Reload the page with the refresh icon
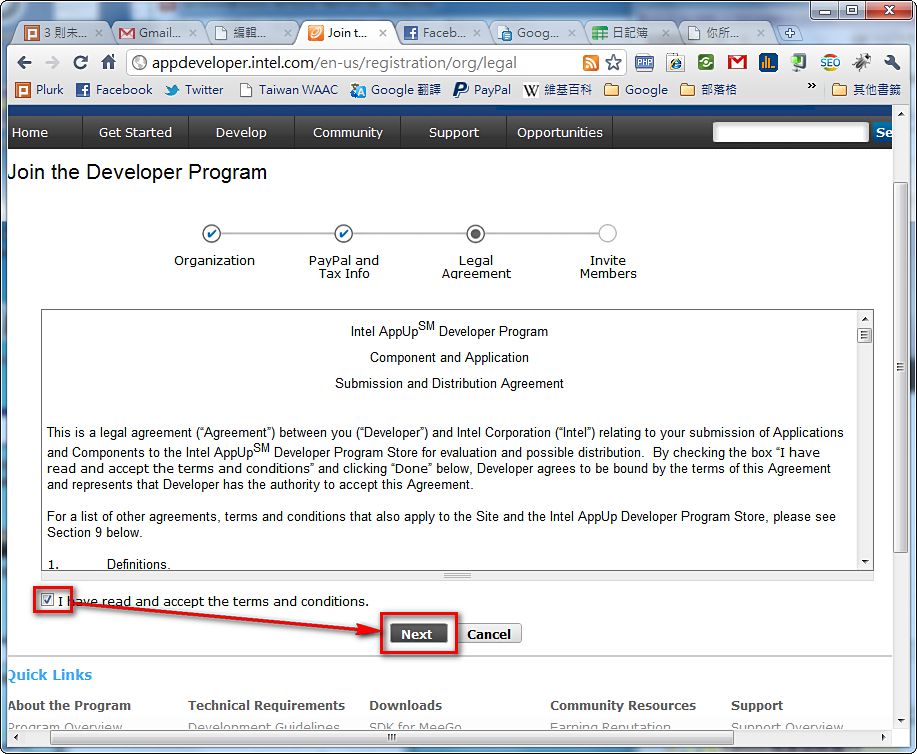The image size is (917, 754). click(81, 62)
